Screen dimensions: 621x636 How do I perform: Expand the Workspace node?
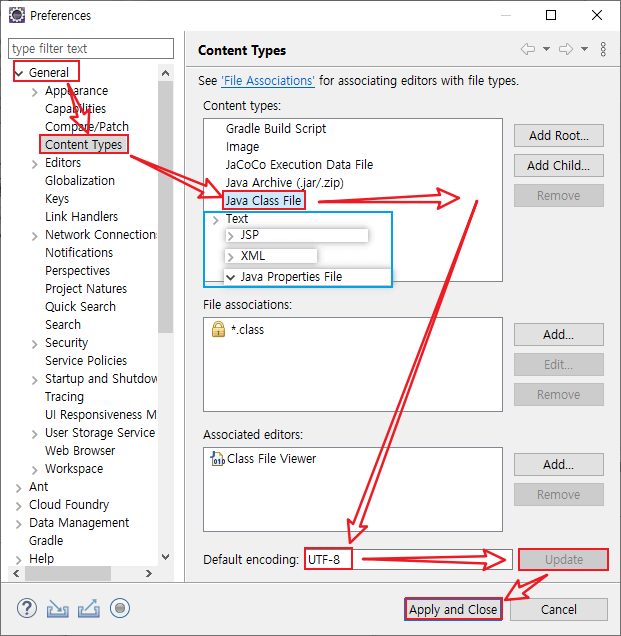35,470
